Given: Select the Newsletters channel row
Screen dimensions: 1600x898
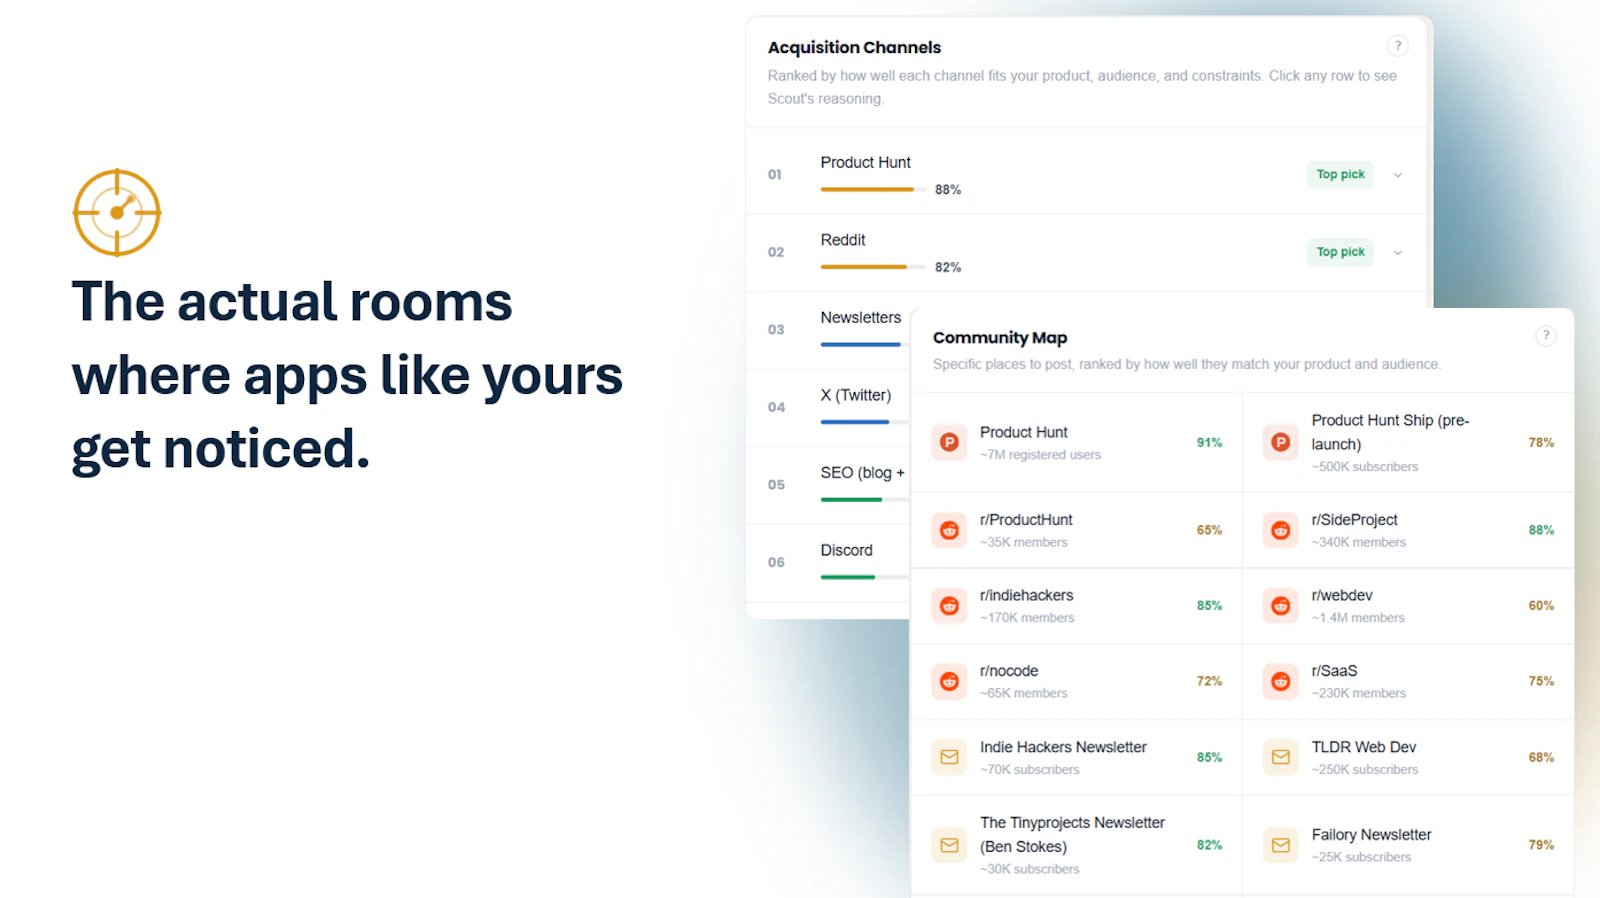Looking at the screenshot, I should tap(828, 330).
